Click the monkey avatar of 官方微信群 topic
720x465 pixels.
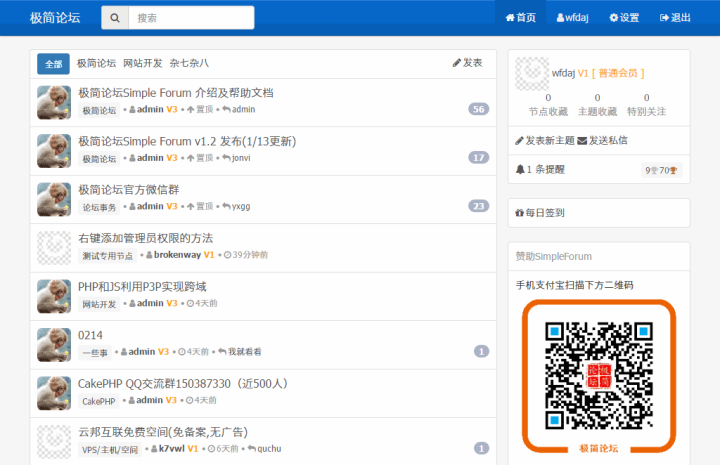coord(54,200)
